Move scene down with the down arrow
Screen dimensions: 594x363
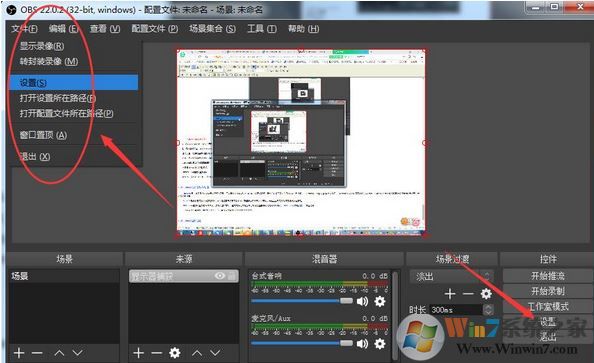(78, 353)
